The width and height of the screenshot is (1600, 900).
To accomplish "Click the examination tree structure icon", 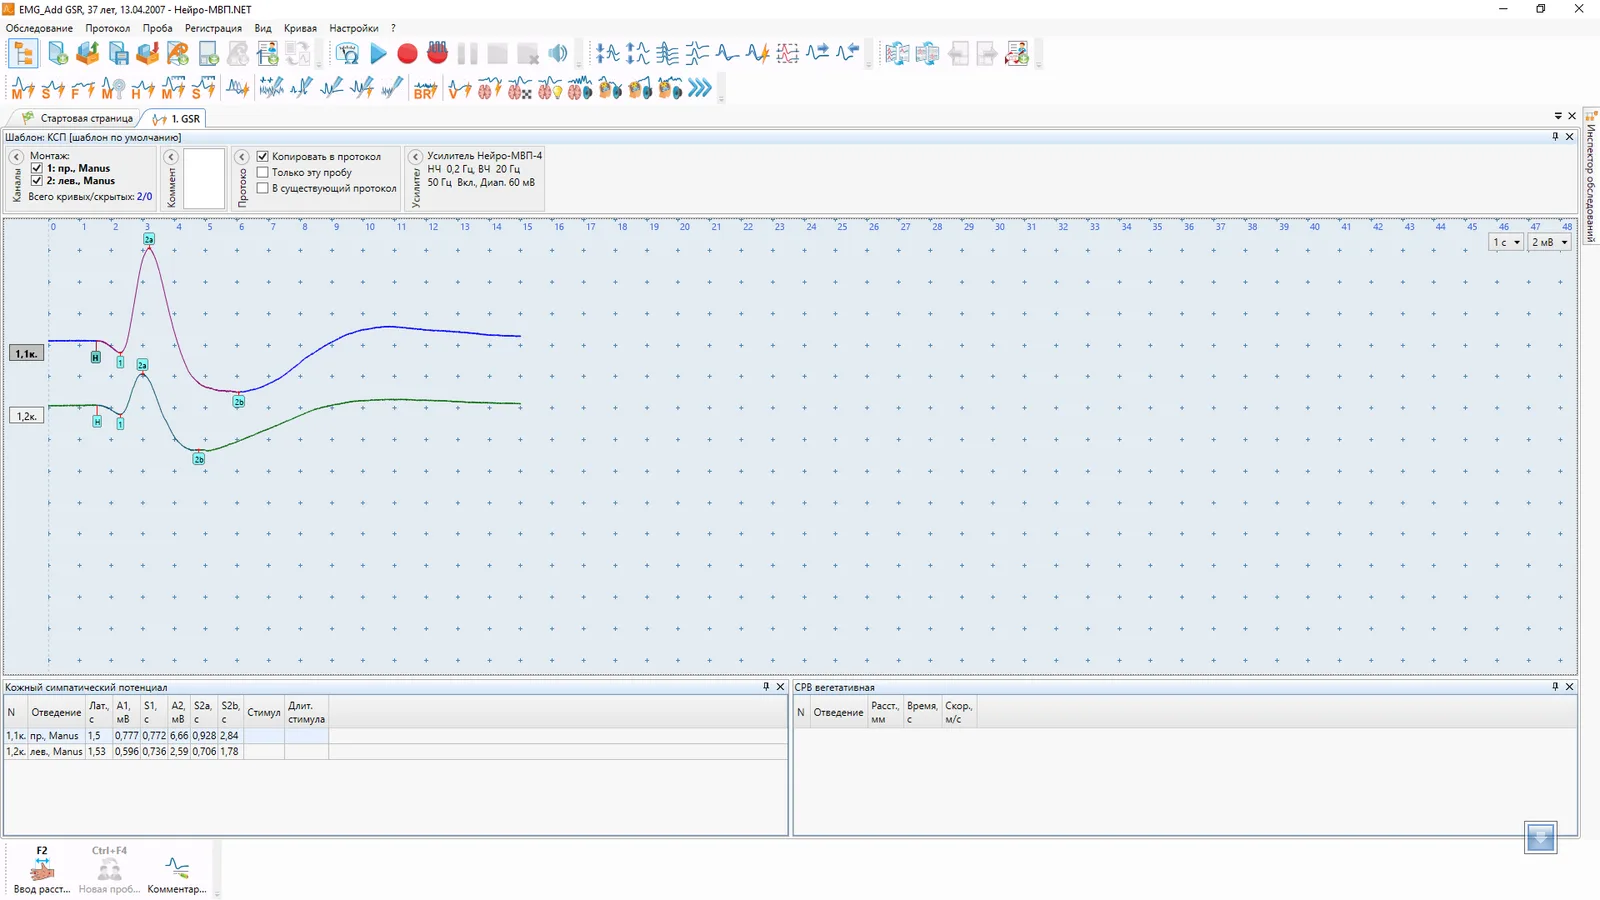I will [x=23, y=54].
